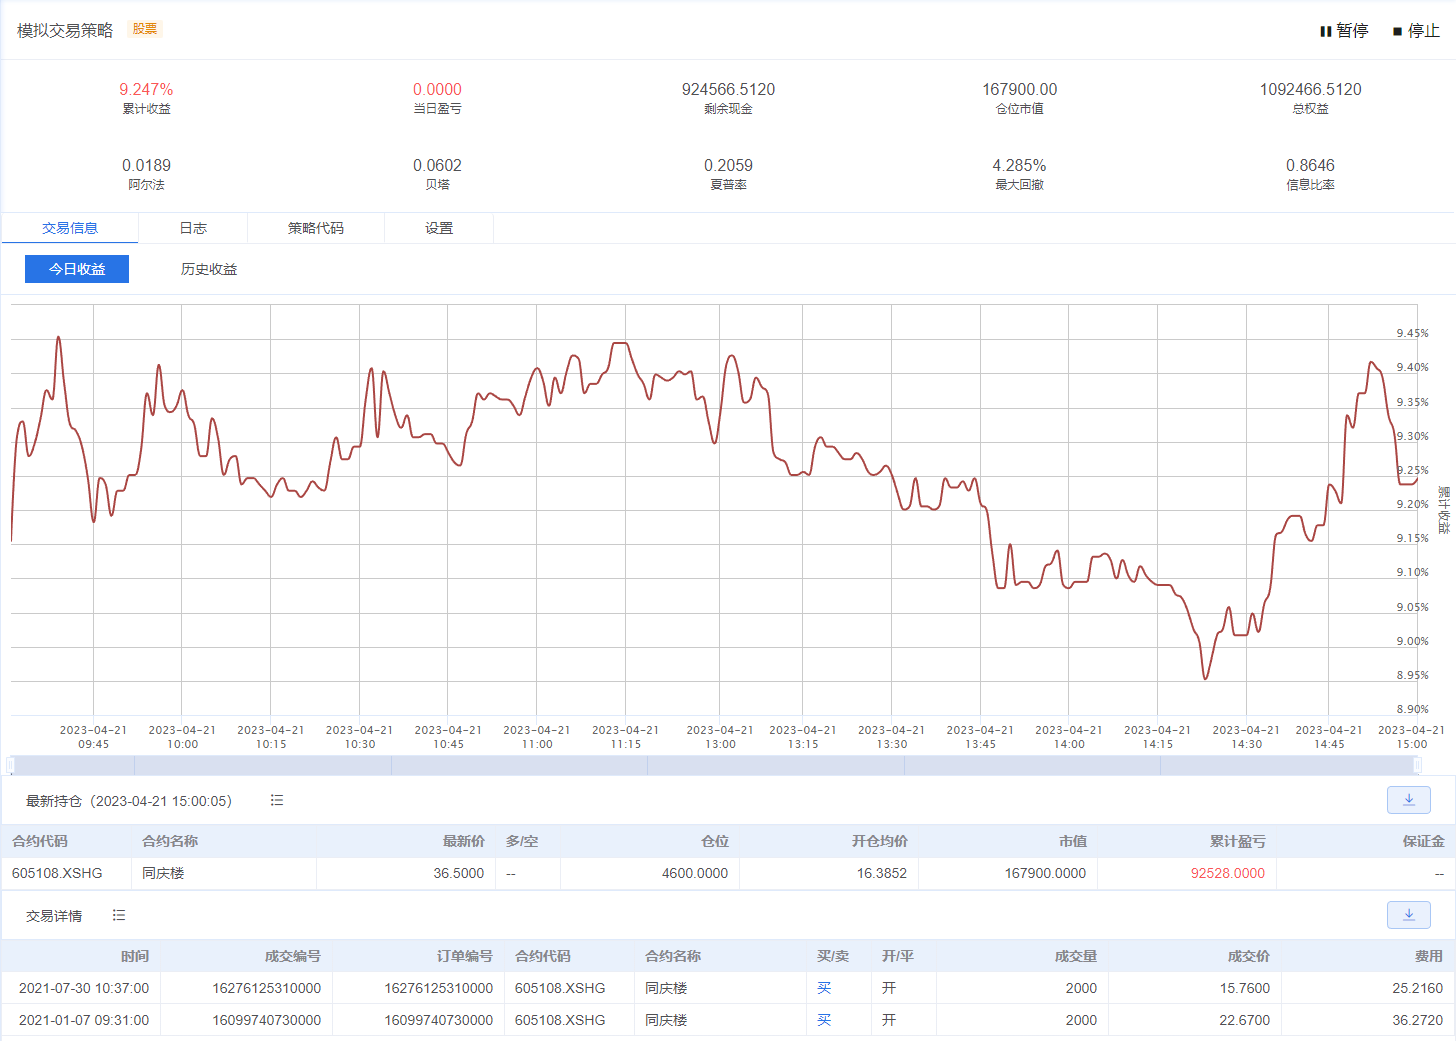The width and height of the screenshot is (1456, 1041).
Task: Go to the 设置 tab
Action: point(439,228)
